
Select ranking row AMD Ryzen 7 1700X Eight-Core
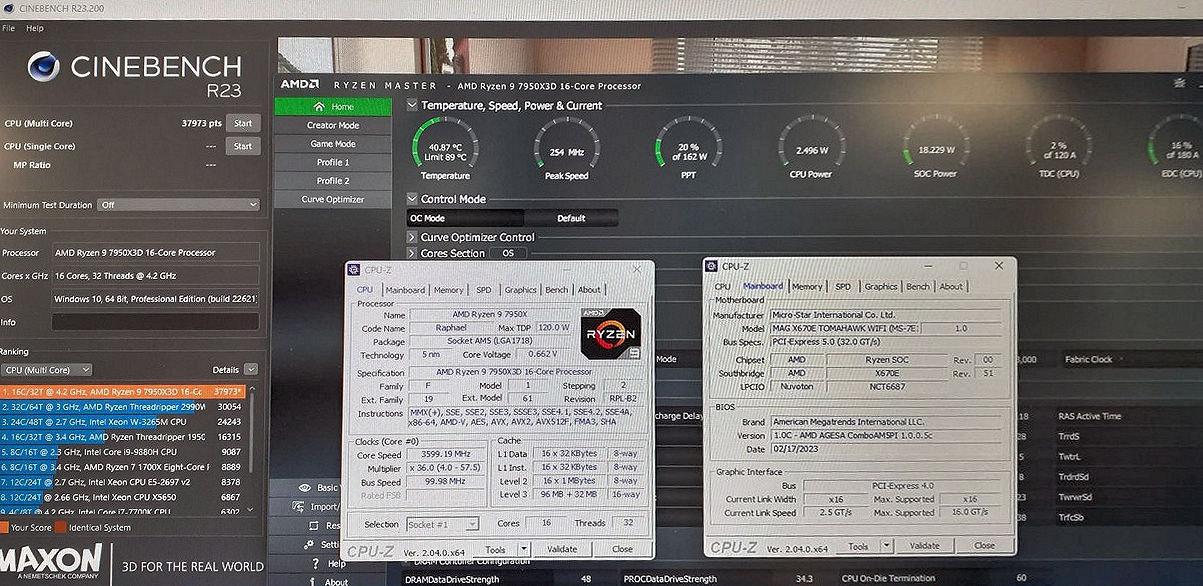coord(122,466)
